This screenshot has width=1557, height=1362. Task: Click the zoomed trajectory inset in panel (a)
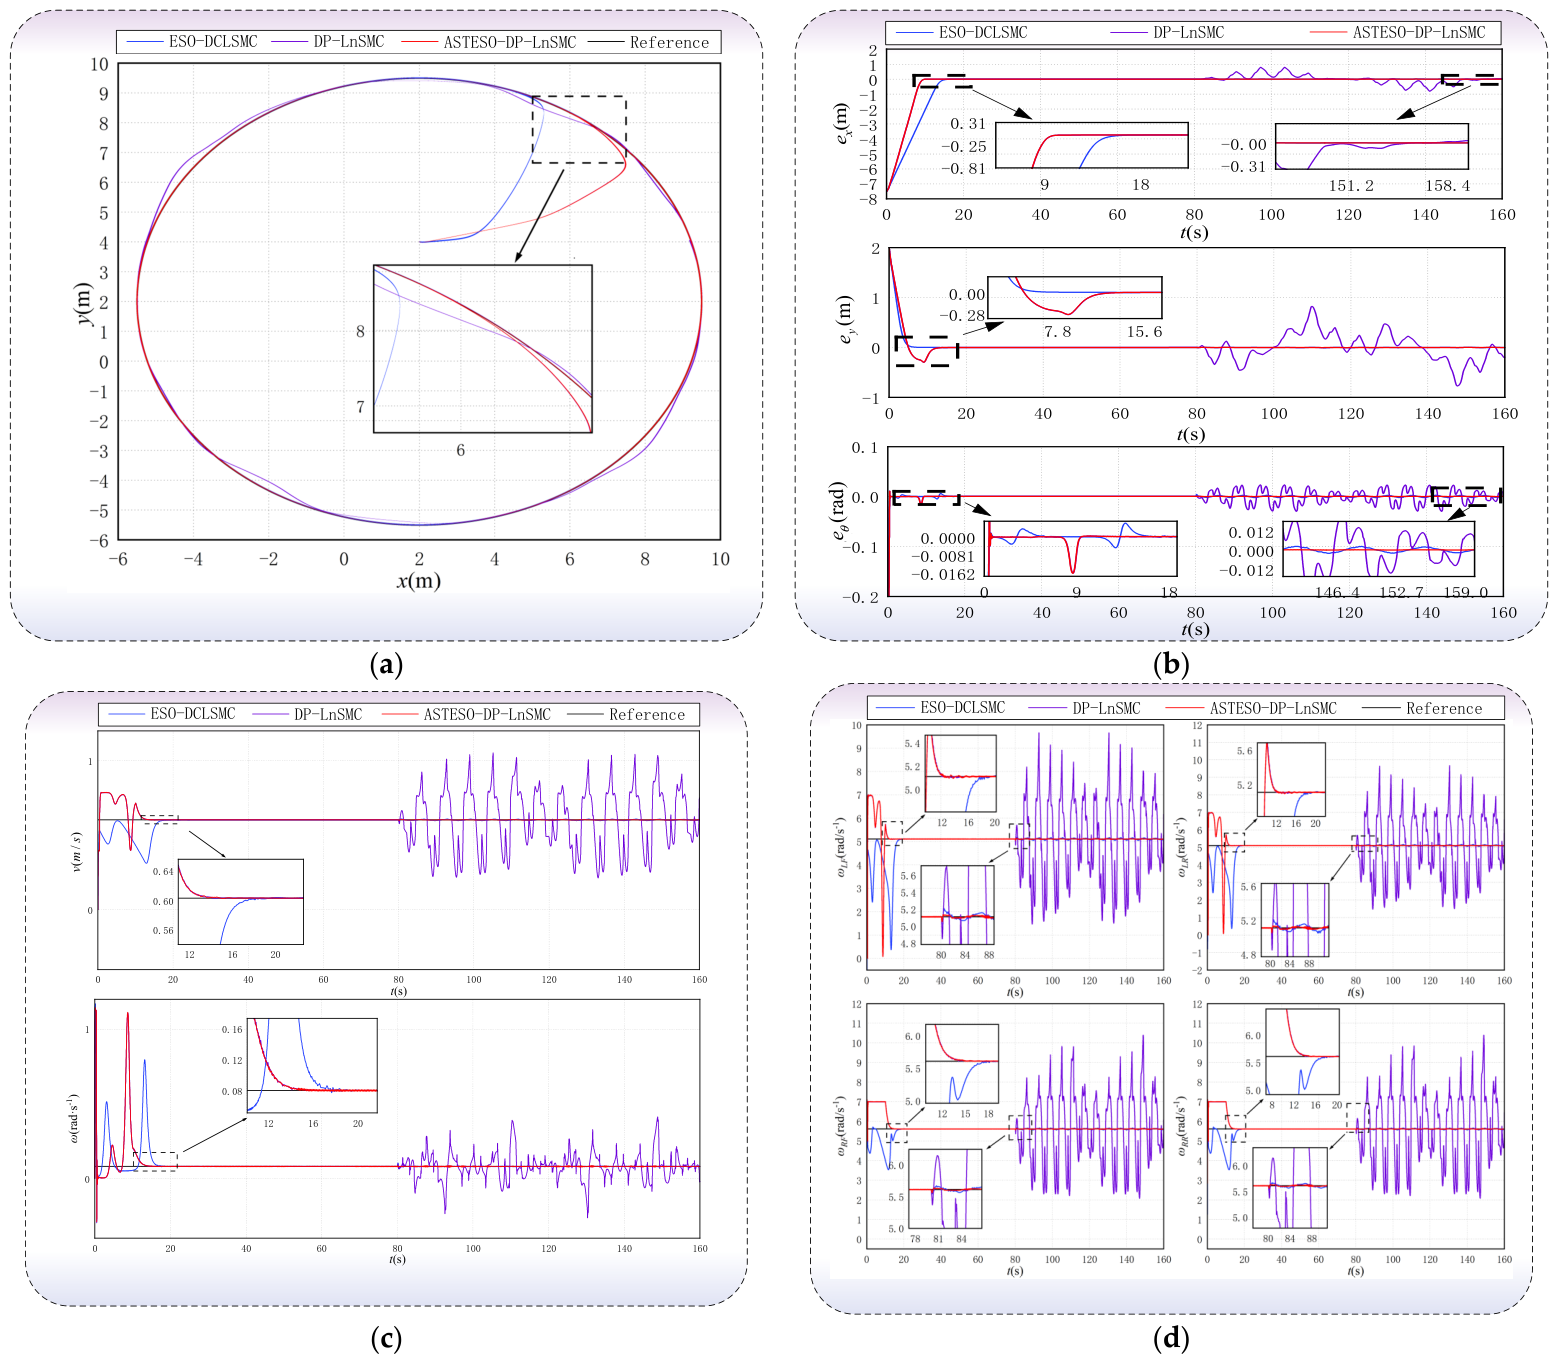[x=483, y=348]
